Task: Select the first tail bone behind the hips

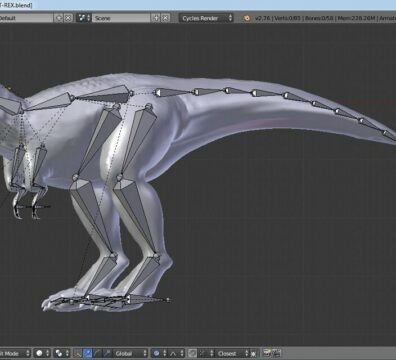Action: [173, 92]
